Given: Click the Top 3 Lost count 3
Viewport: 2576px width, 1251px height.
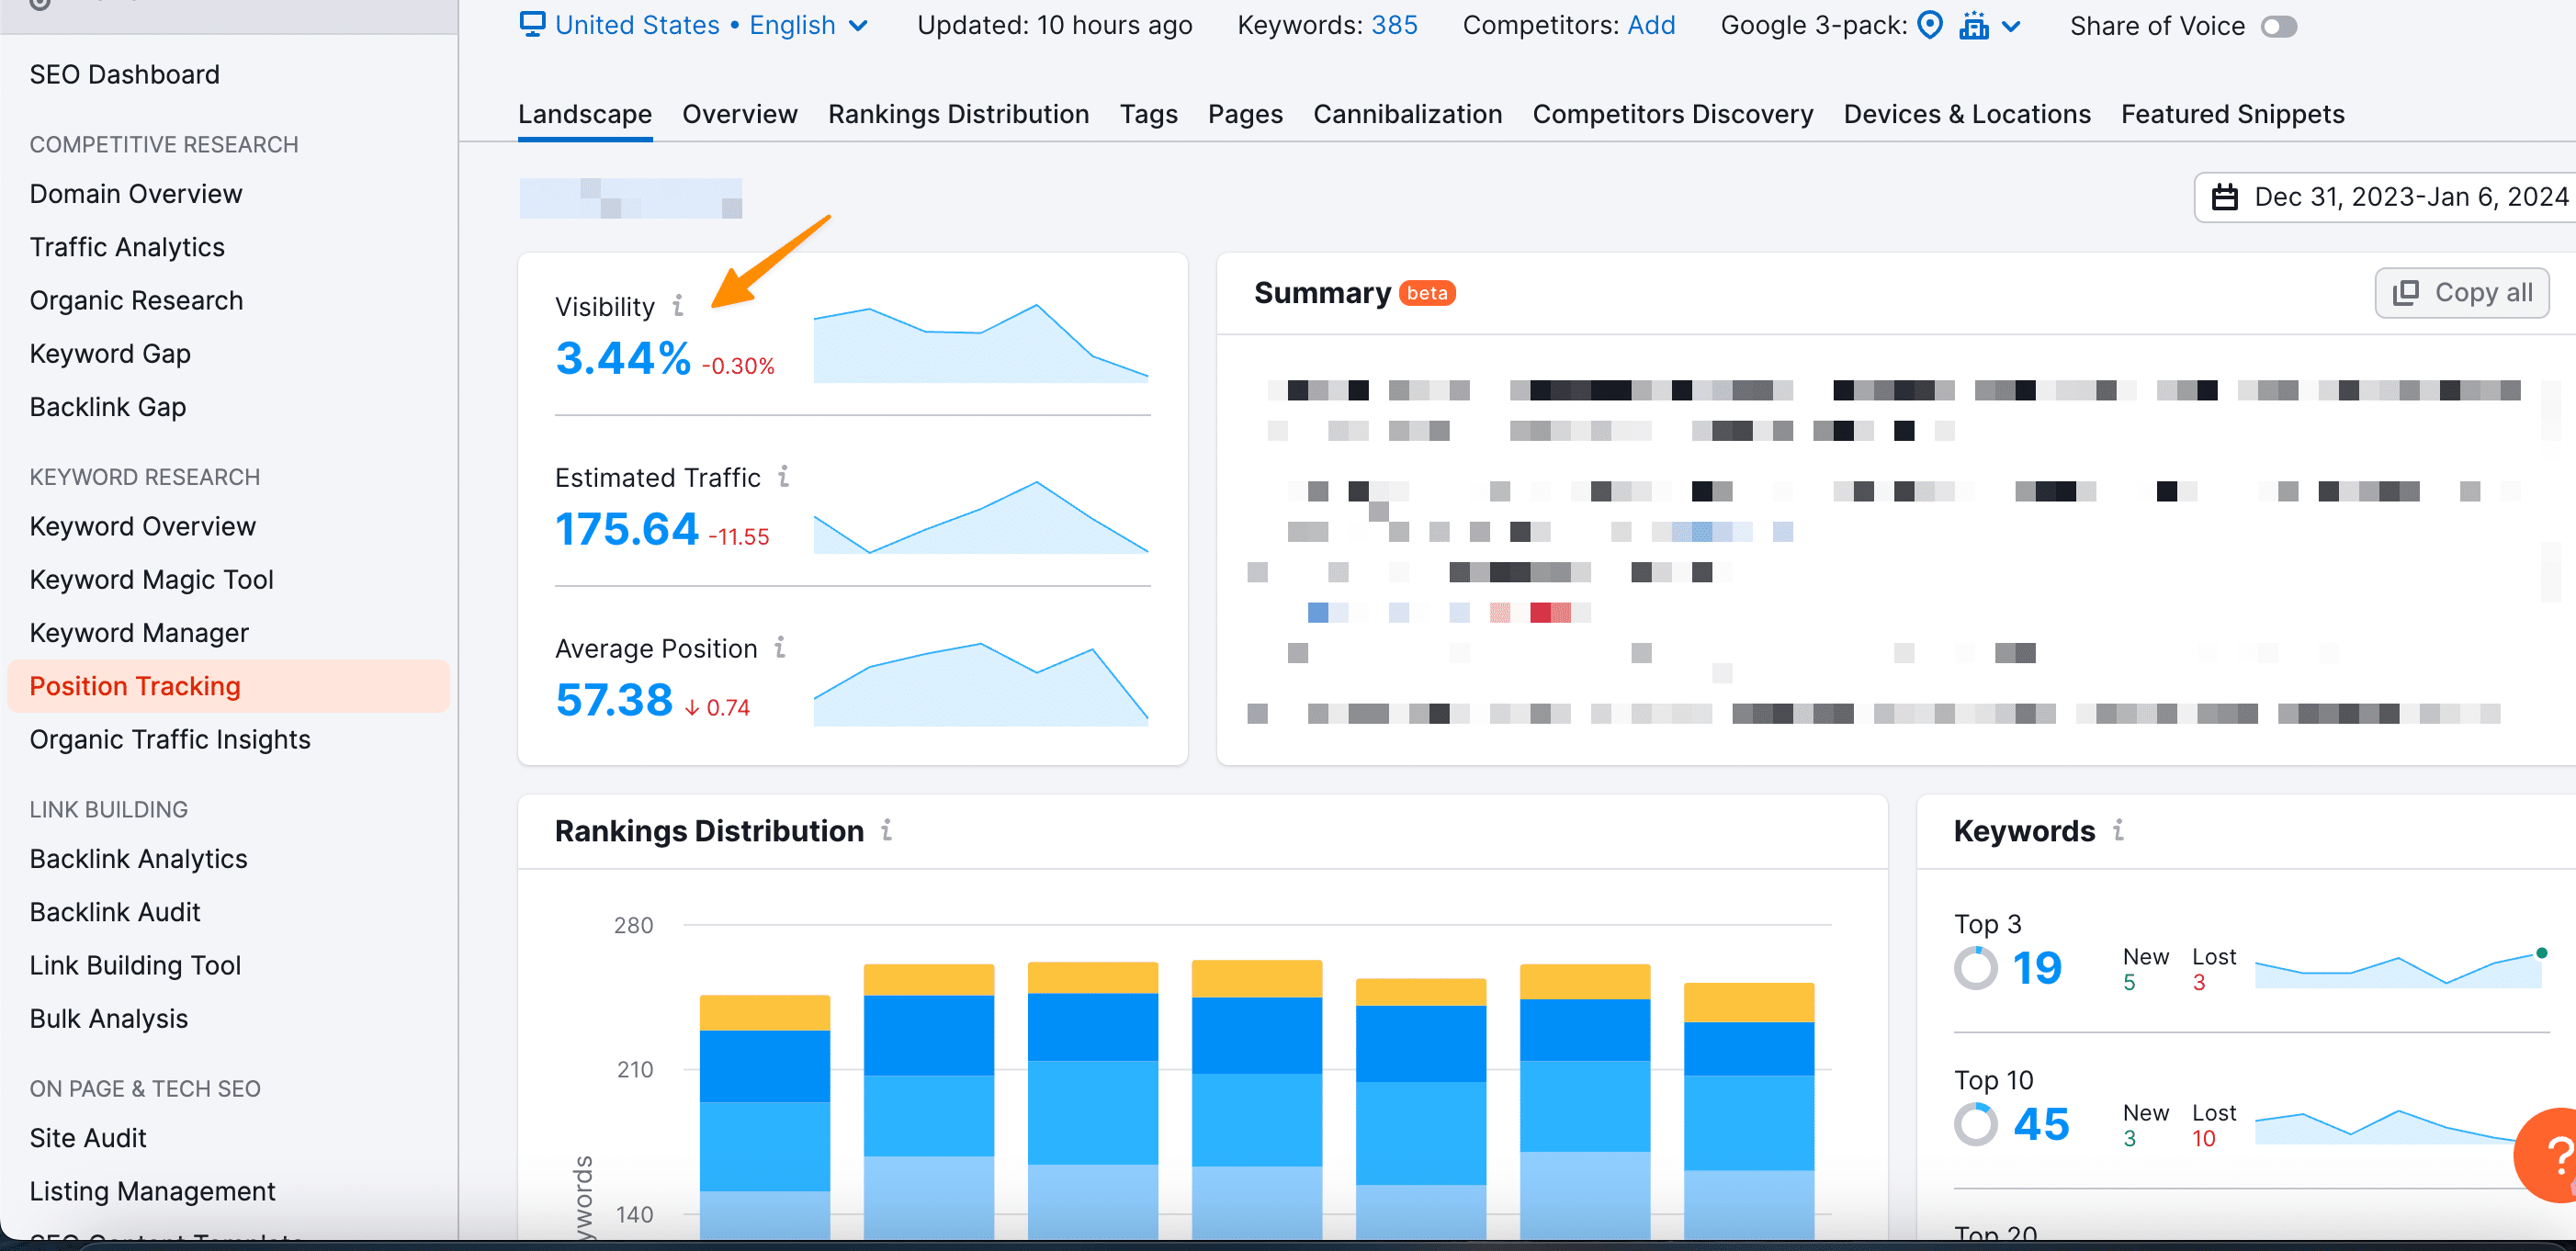Looking at the screenshot, I should click(x=2198, y=983).
